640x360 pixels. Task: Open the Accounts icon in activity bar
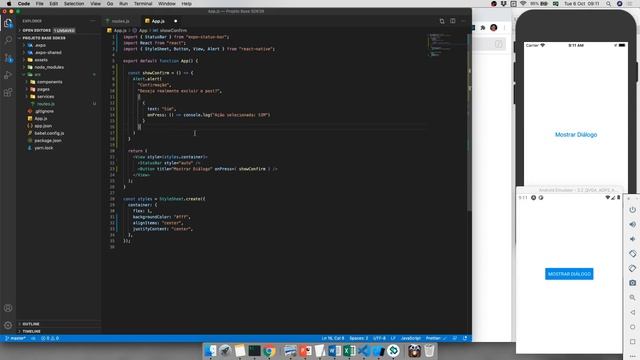pyautogui.click(x=8, y=308)
